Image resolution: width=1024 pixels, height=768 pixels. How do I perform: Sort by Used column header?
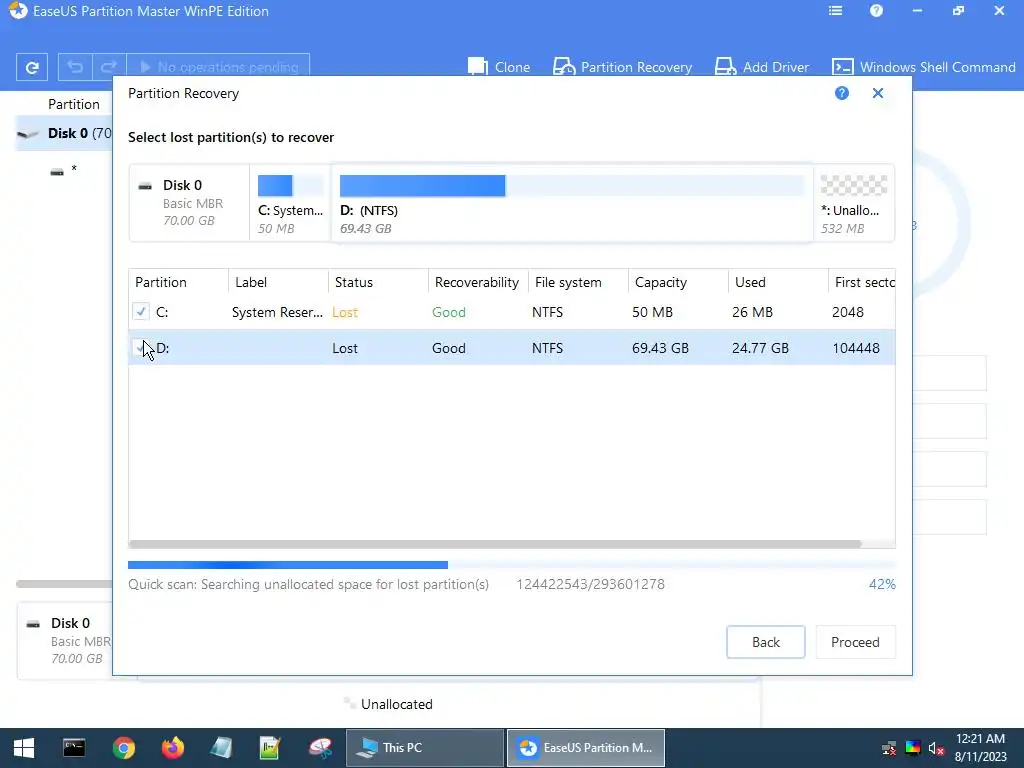click(778, 282)
